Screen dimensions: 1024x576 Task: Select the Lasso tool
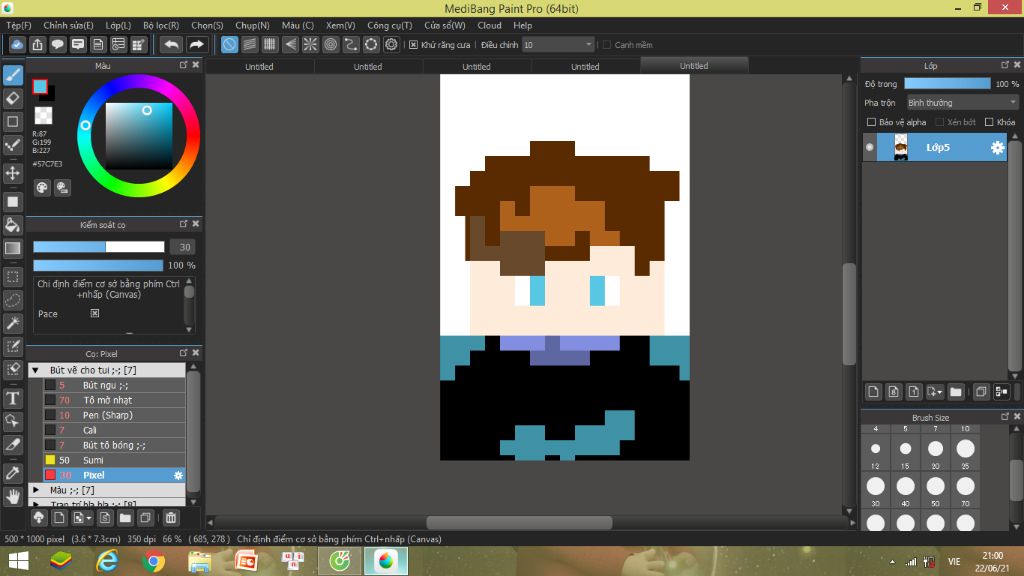click(x=12, y=300)
